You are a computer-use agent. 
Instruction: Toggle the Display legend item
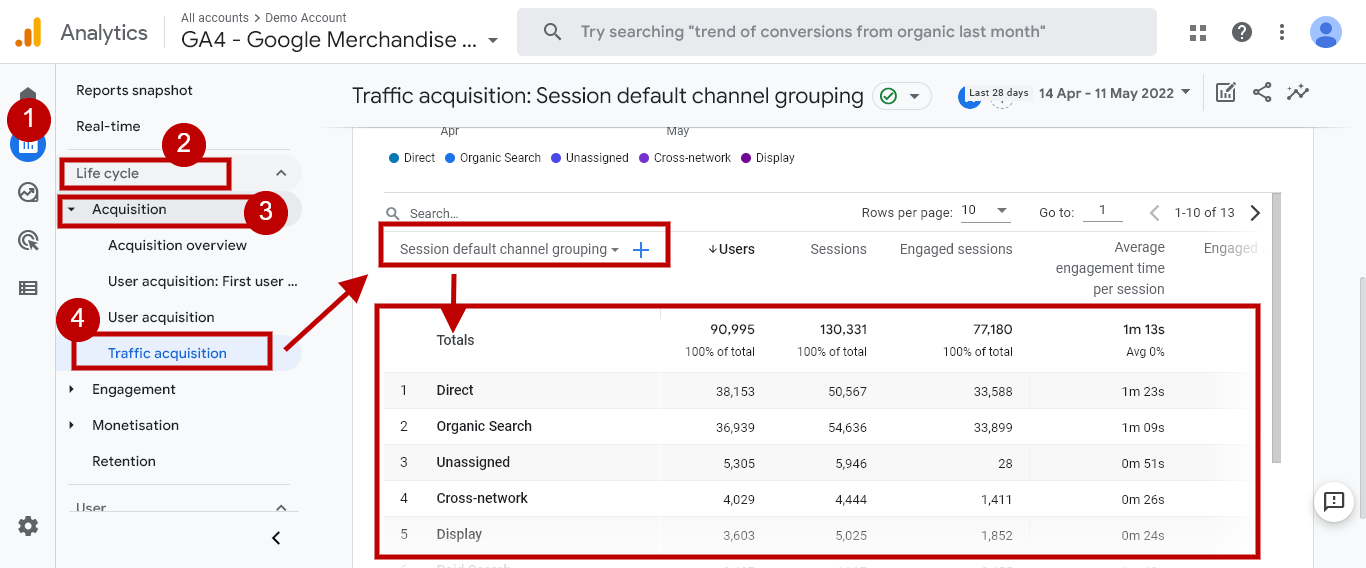768,158
